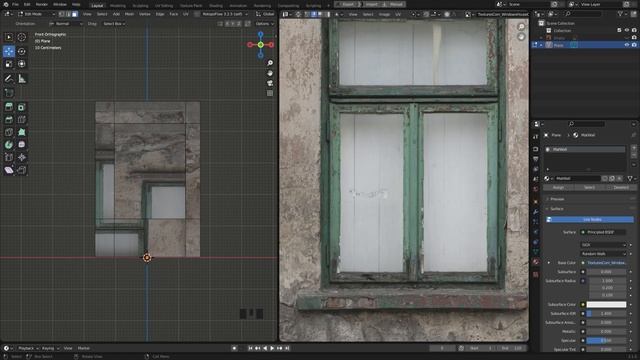This screenshot has width=640, height=360.
Task: Click the 3D viewport zoom magnifier icon
Action: click(270, 63)
